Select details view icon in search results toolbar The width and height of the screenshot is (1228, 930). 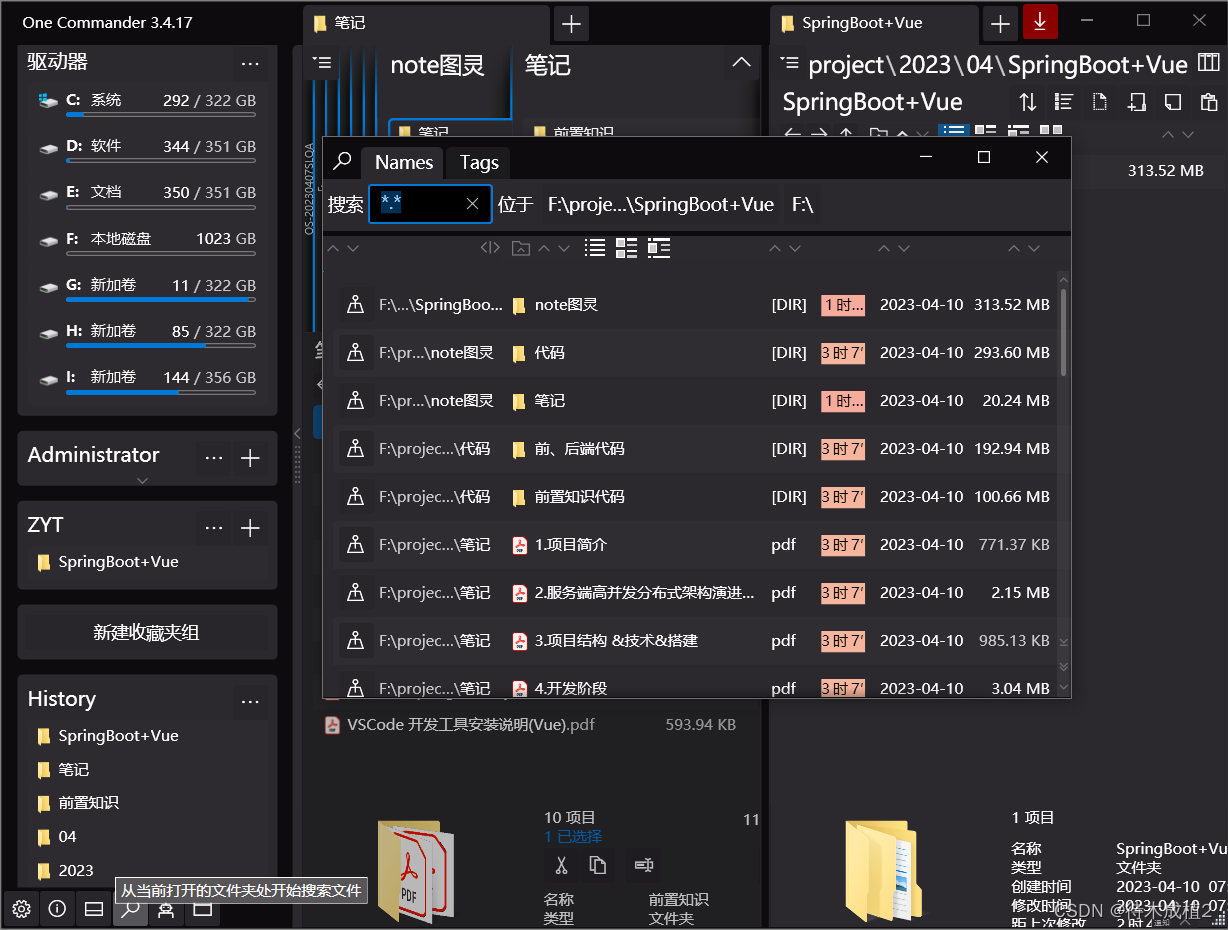659,248
